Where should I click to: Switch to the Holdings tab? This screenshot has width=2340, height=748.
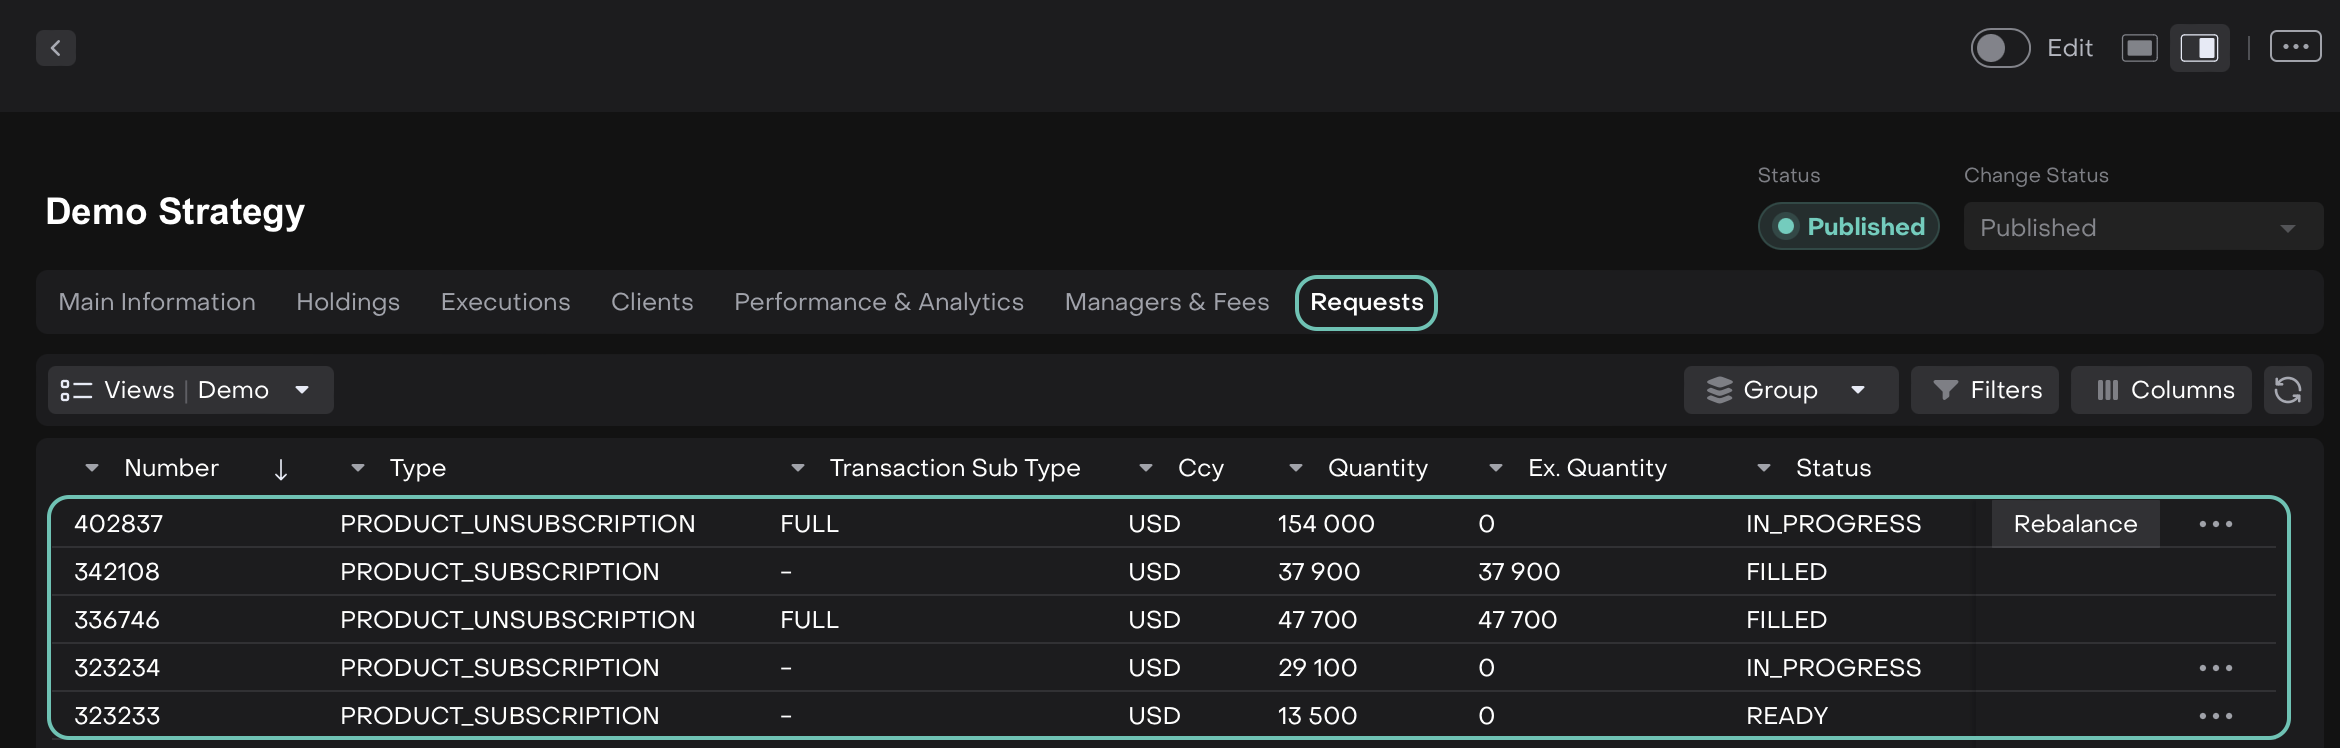348,302
